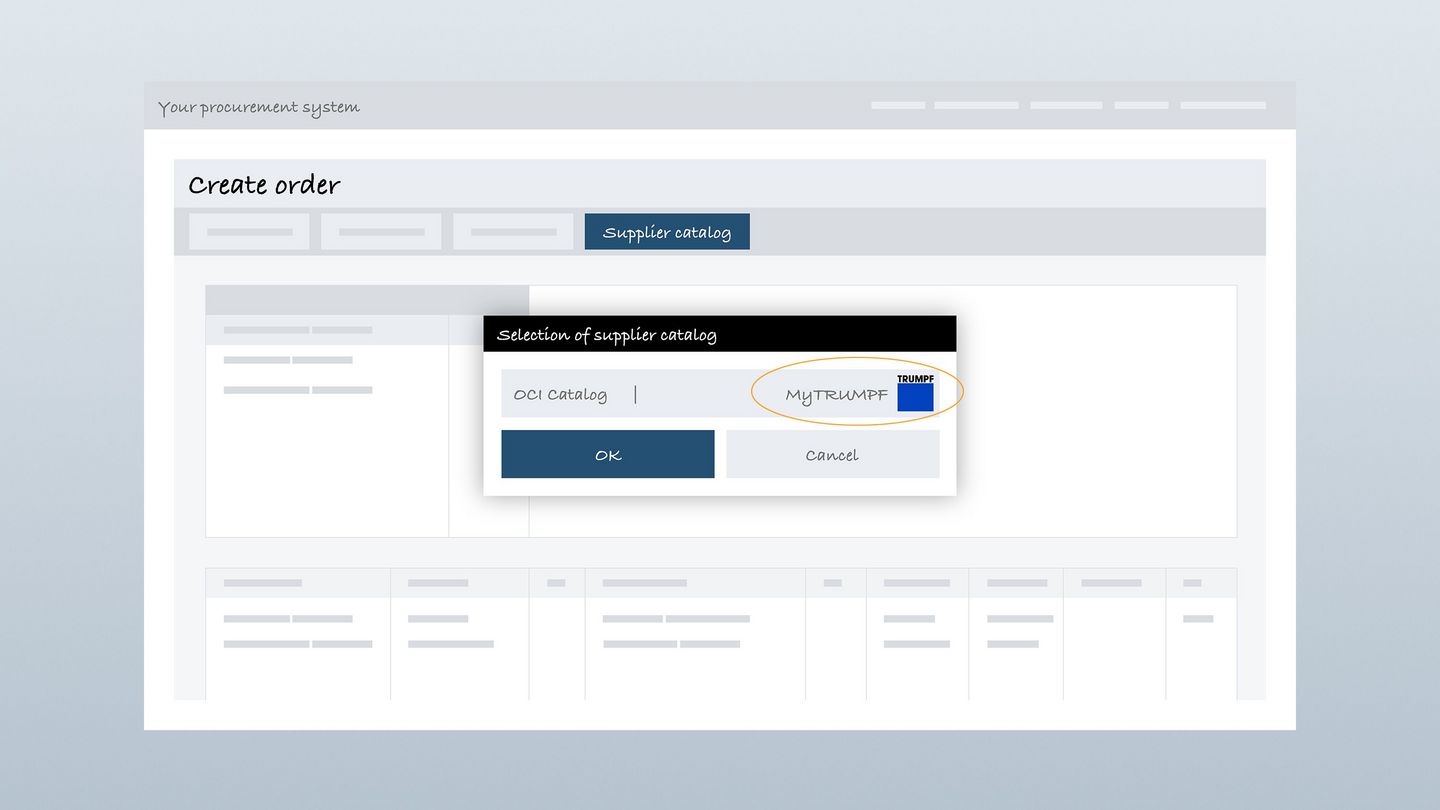This screenshot has width=1440, height=810.
Task: Click the first navigation item in the top header
Action: point(897,105)
